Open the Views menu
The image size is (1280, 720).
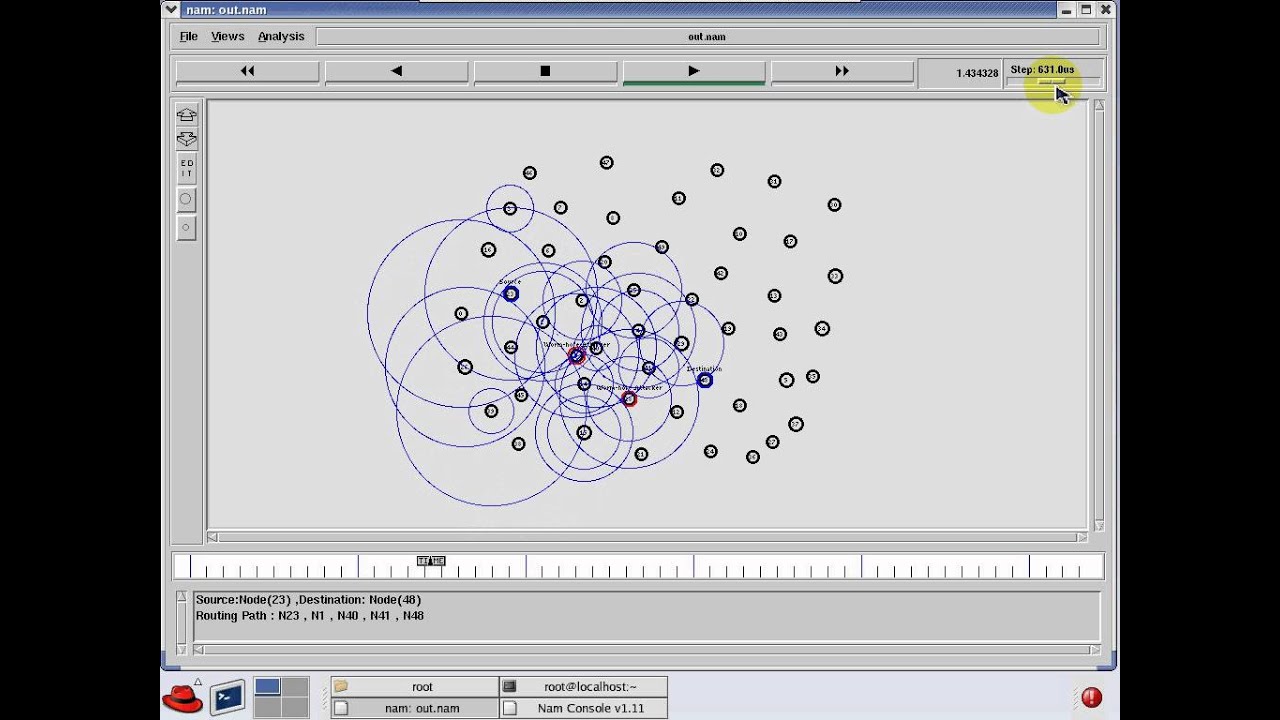(228, 36)
